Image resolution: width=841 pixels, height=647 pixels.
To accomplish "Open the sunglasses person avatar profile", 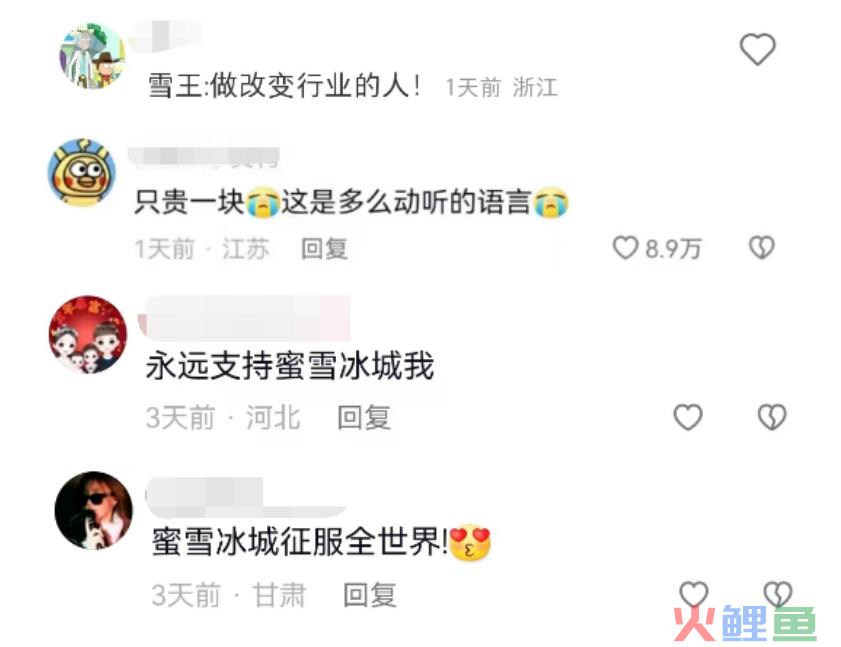I will point(94,510).
